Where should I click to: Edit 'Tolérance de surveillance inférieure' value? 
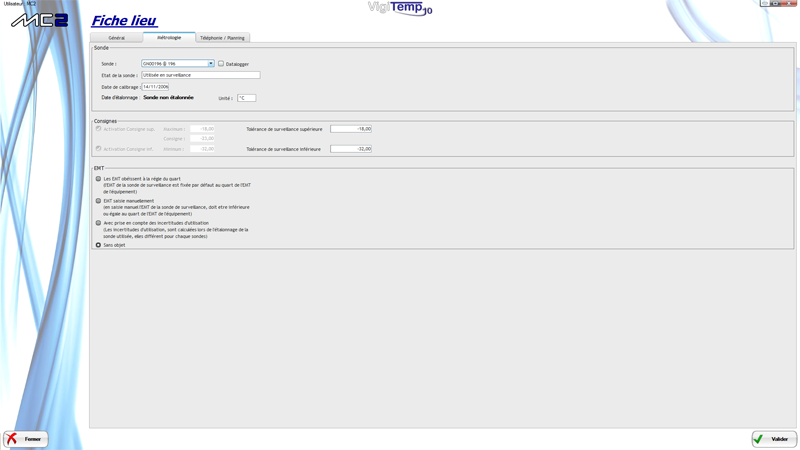pyautogui.click(x=351, y=149)
